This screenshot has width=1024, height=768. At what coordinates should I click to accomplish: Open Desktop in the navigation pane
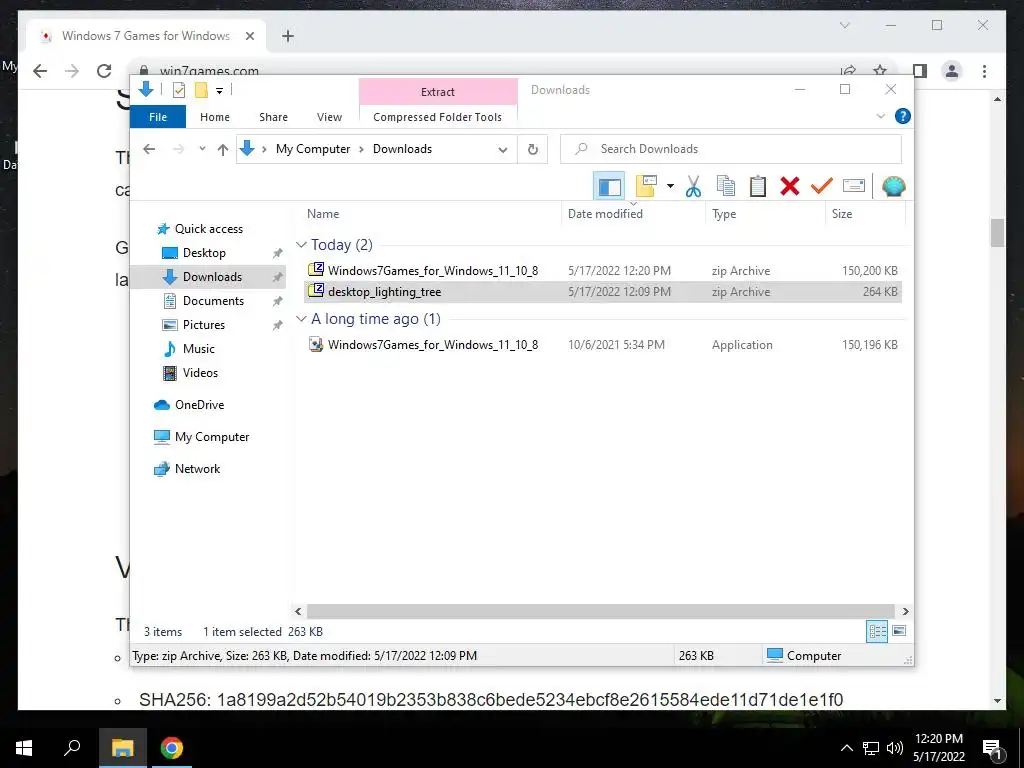pyautogui.click(x=204, y=253)
